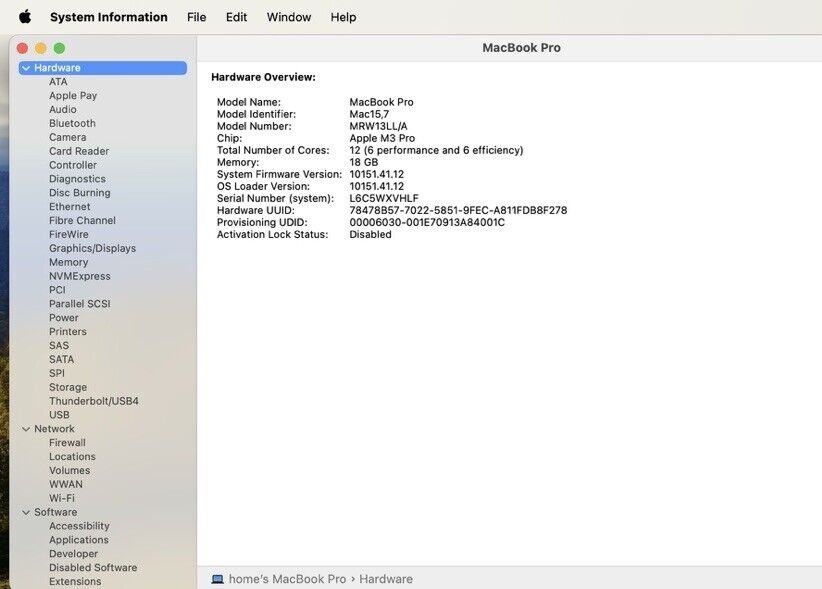Select Parallel SCSI in the sidebar

(80, 304)
